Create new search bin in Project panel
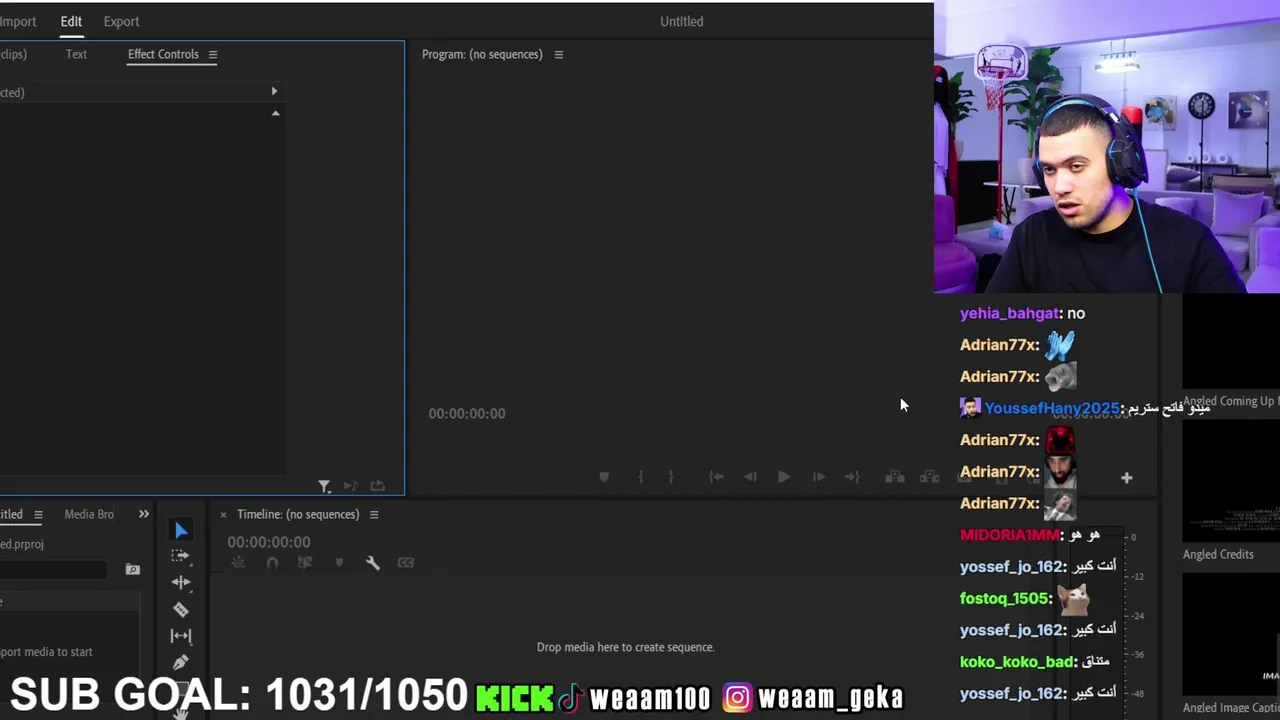The image size is (1280, 720). [x=132, y=569]
